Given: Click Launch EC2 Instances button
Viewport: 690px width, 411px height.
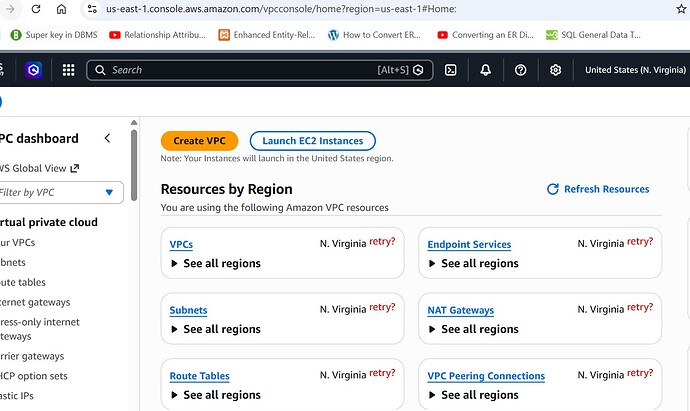Looking at the screenshot, I should 313,141.
